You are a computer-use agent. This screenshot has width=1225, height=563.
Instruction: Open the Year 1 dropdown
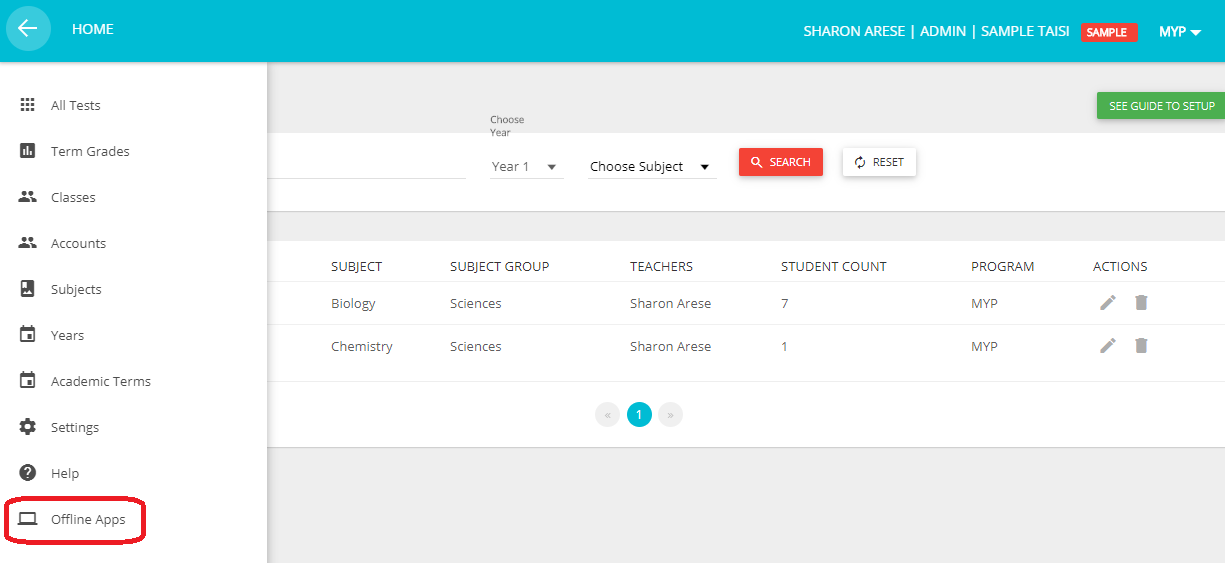(526, 167)
